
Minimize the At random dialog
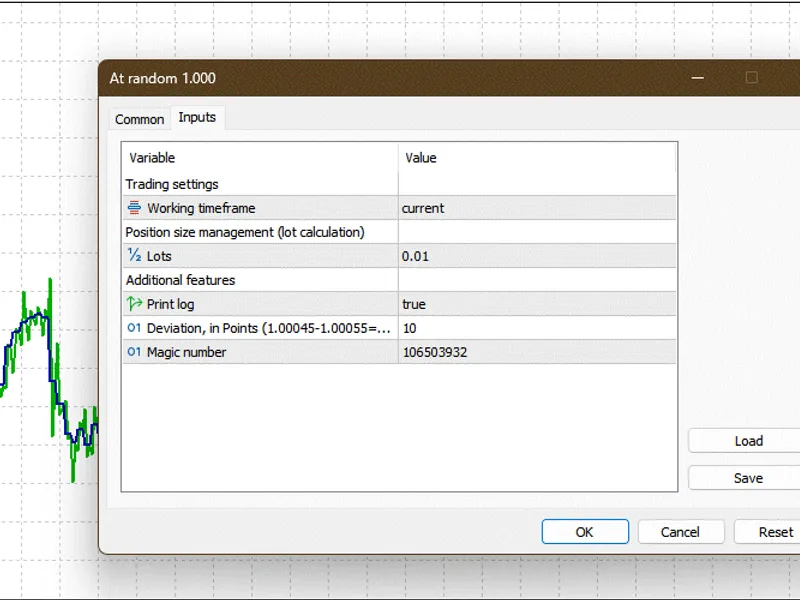[x=697, y=78]
